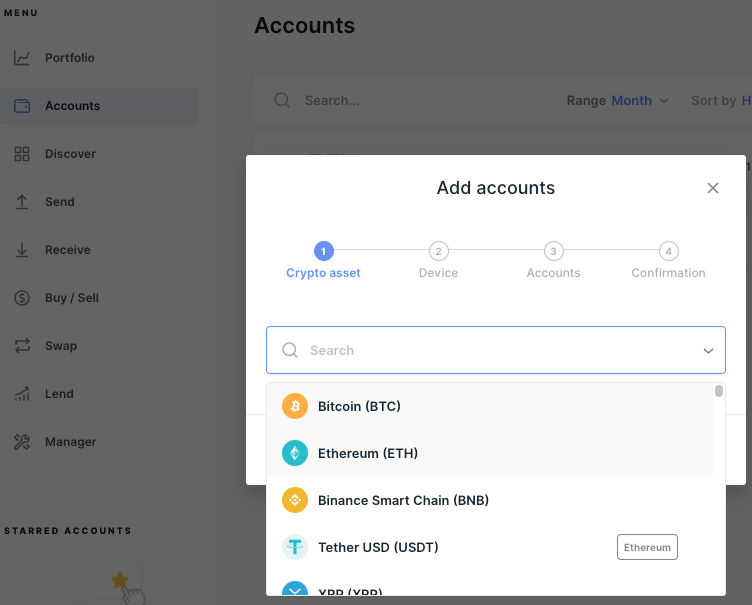Focus the crypto asset Search field
This screenshot has height=605, width=752.
496,350
